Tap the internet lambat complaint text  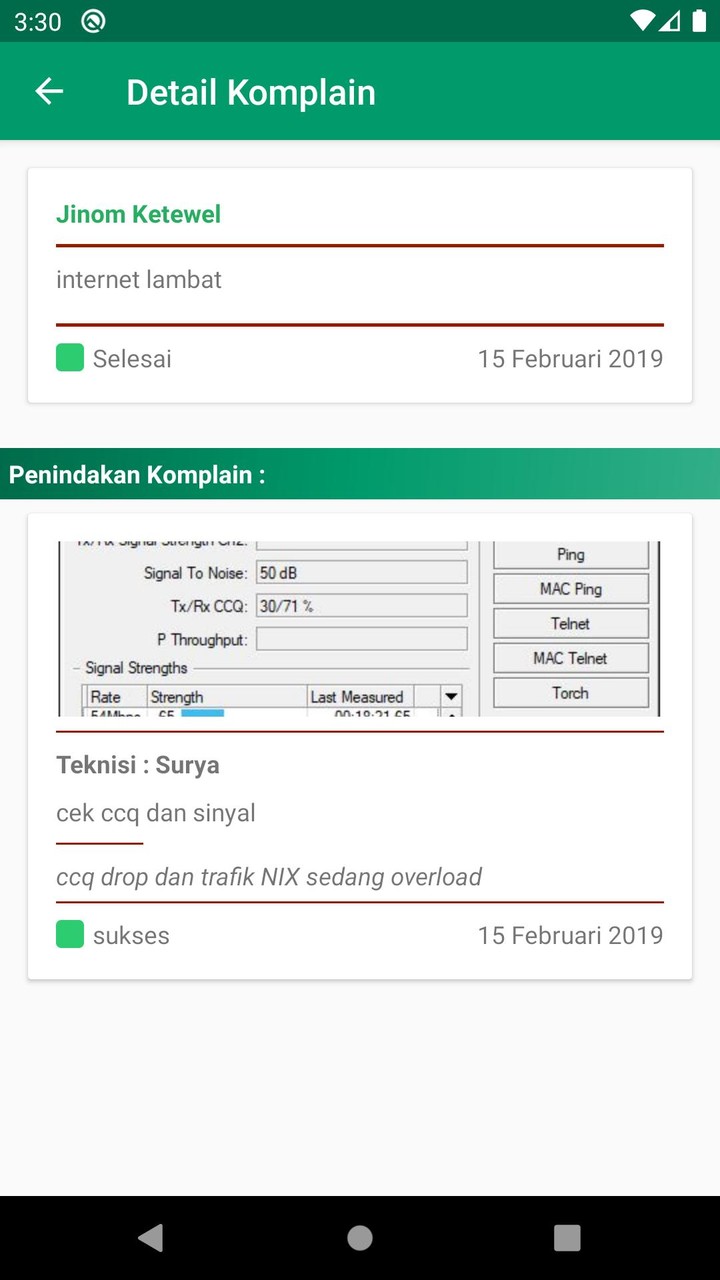pyautogui.click(x=139, y=280)
